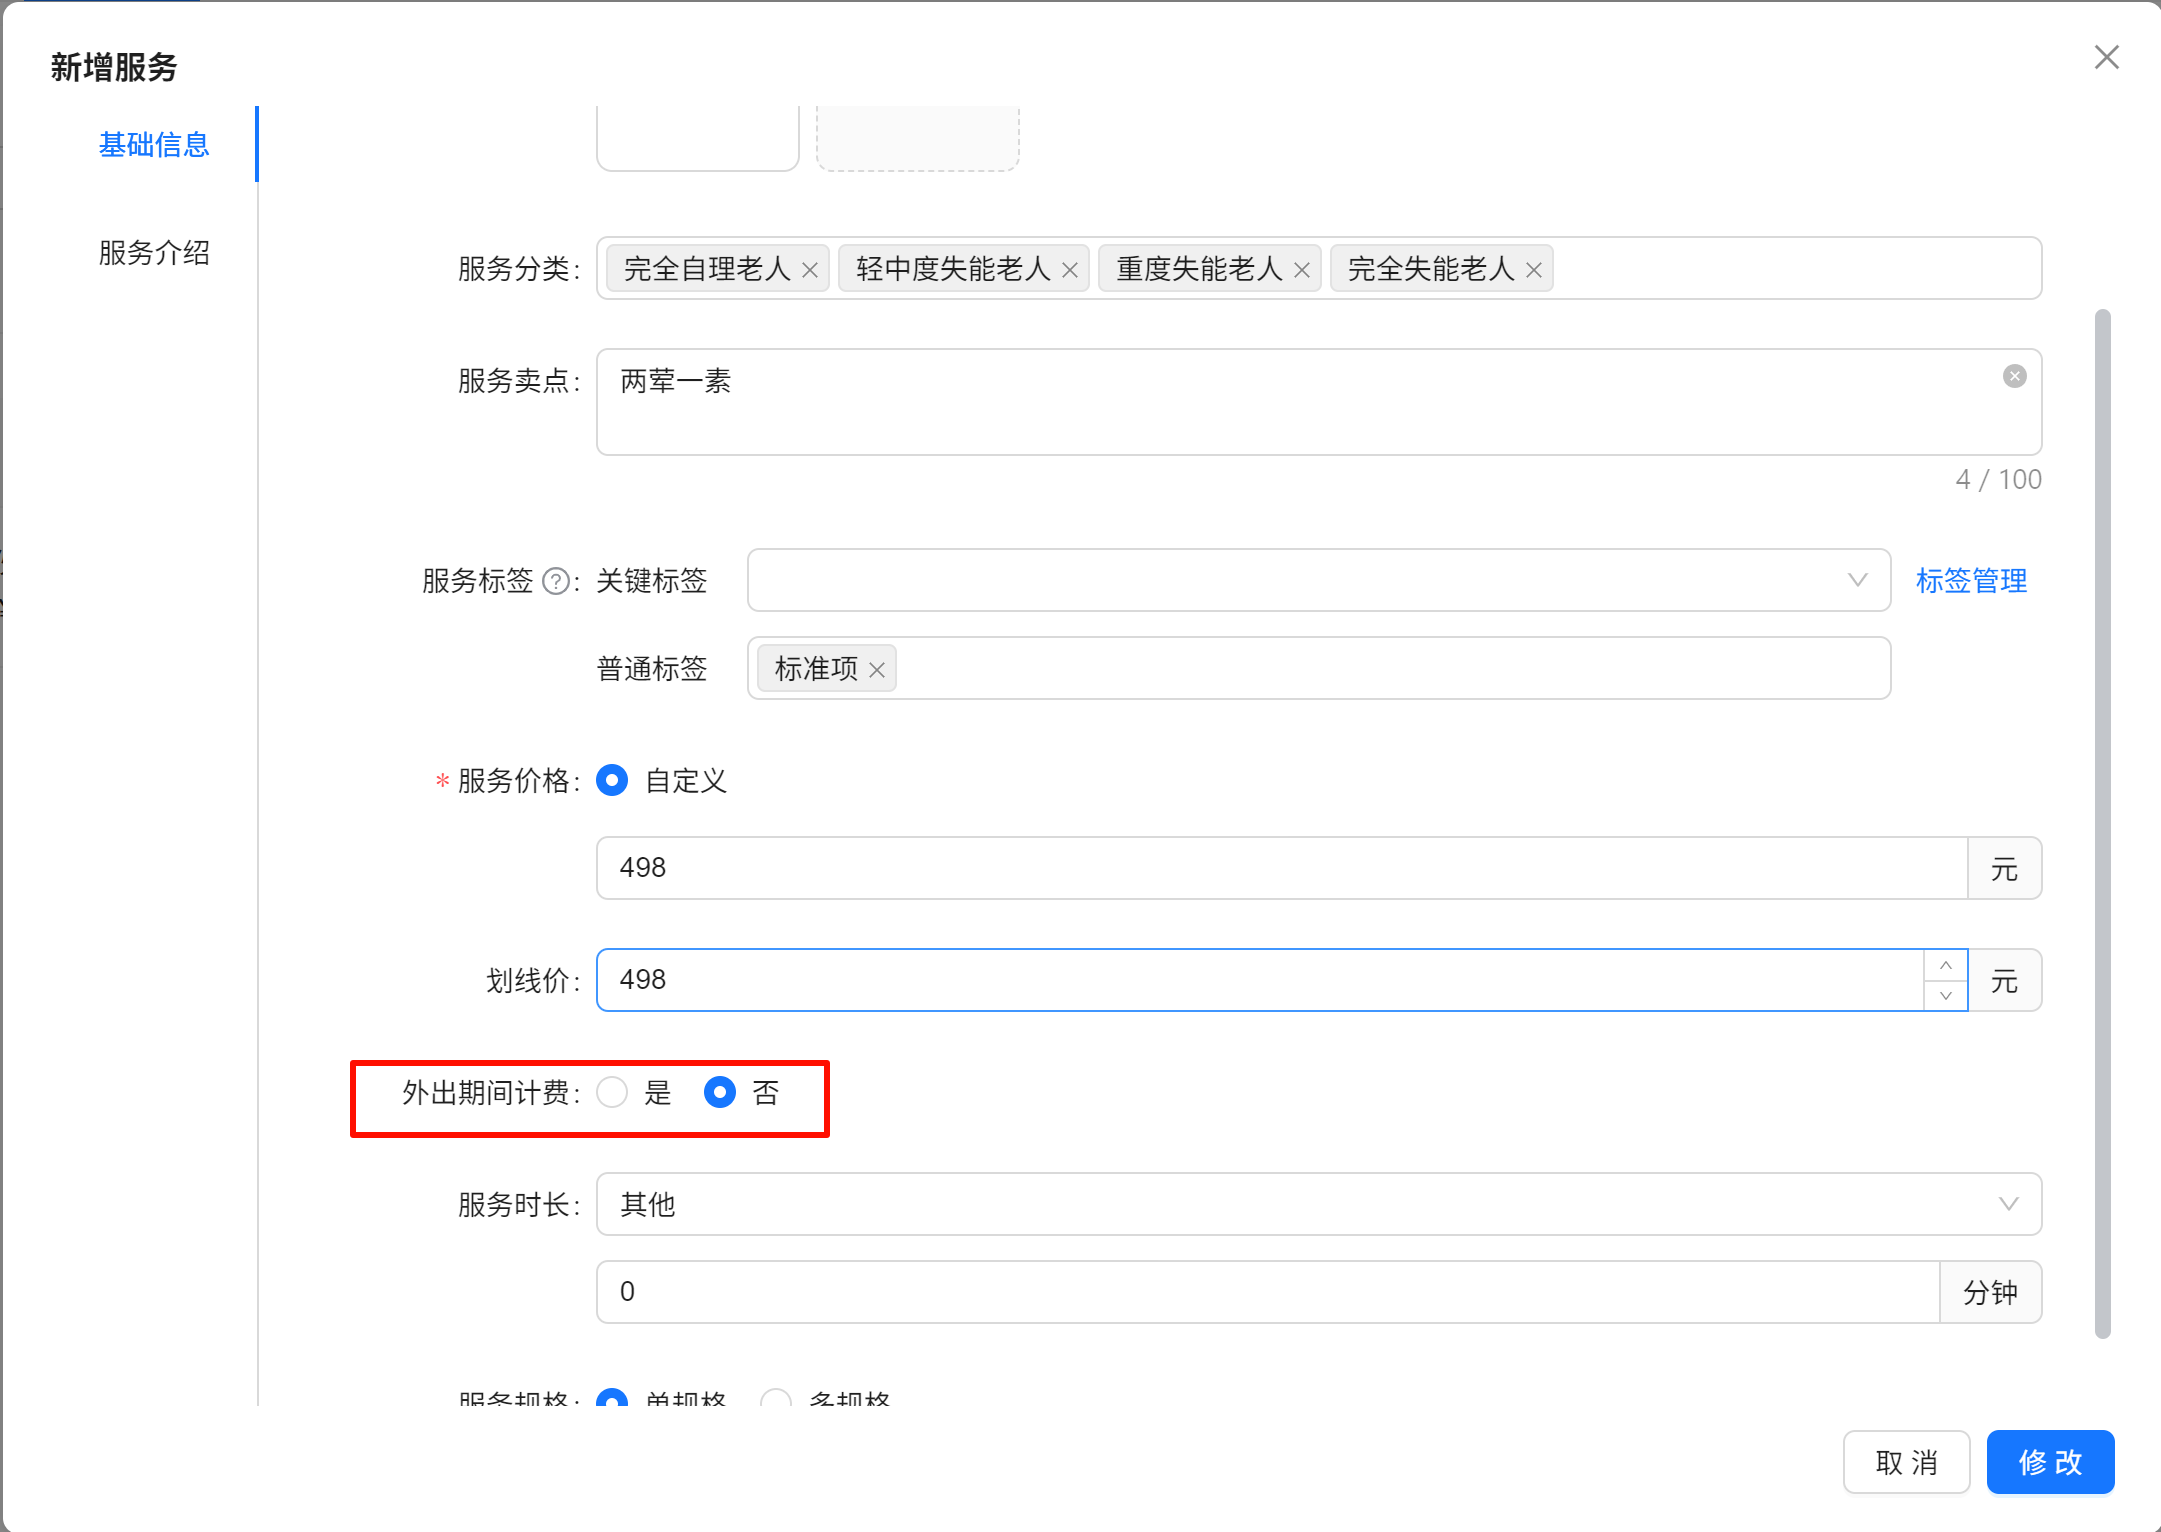Screen dimensions: 2161x1532
Task: Increase 划线价 with the up arrow
Action: [x=1945, y=966]
